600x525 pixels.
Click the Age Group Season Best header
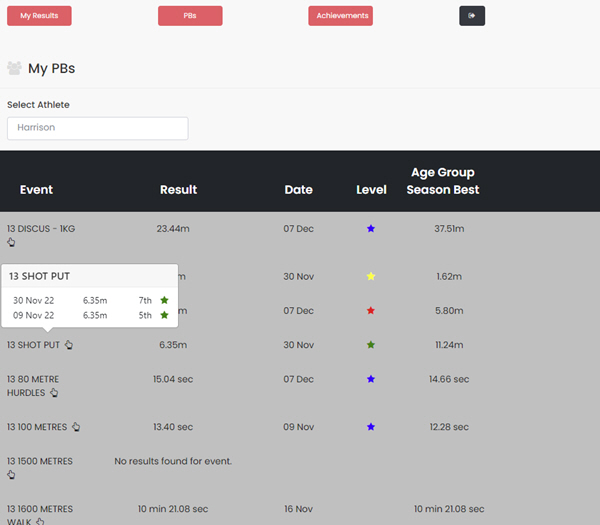(x=443, y=181)
